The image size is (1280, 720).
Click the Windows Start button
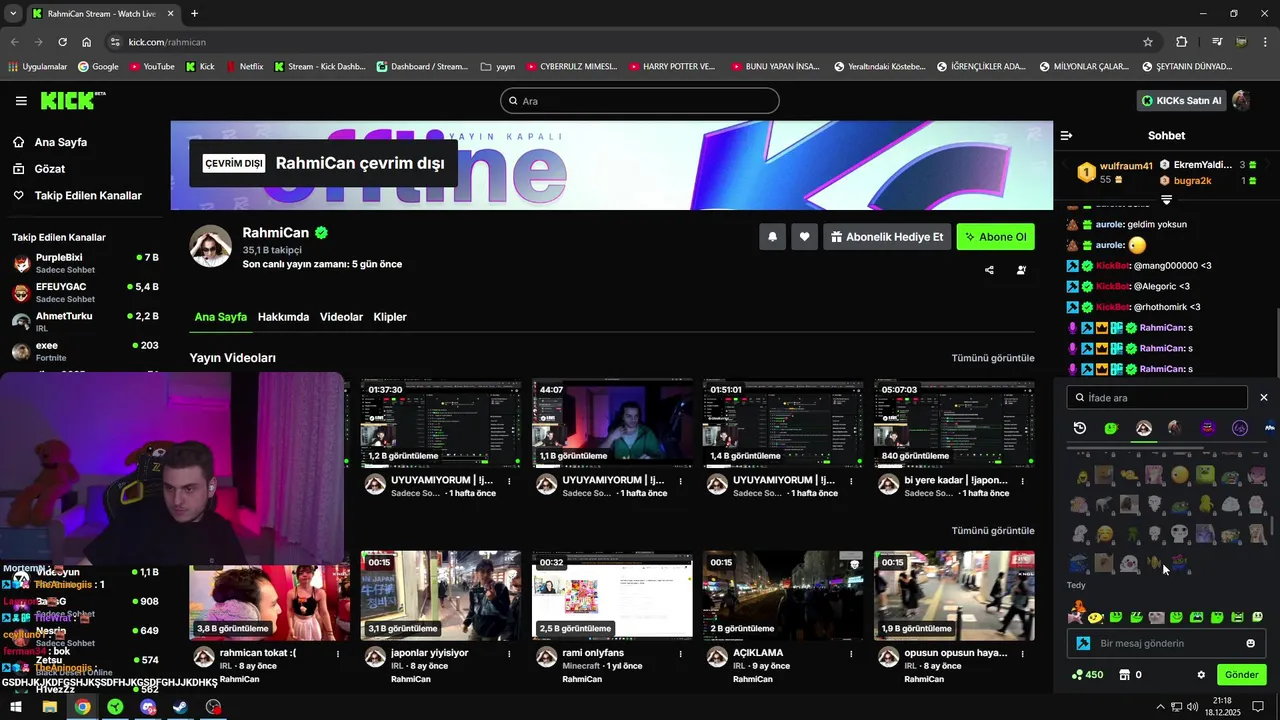pyautogui.click(x=16, y=707)
